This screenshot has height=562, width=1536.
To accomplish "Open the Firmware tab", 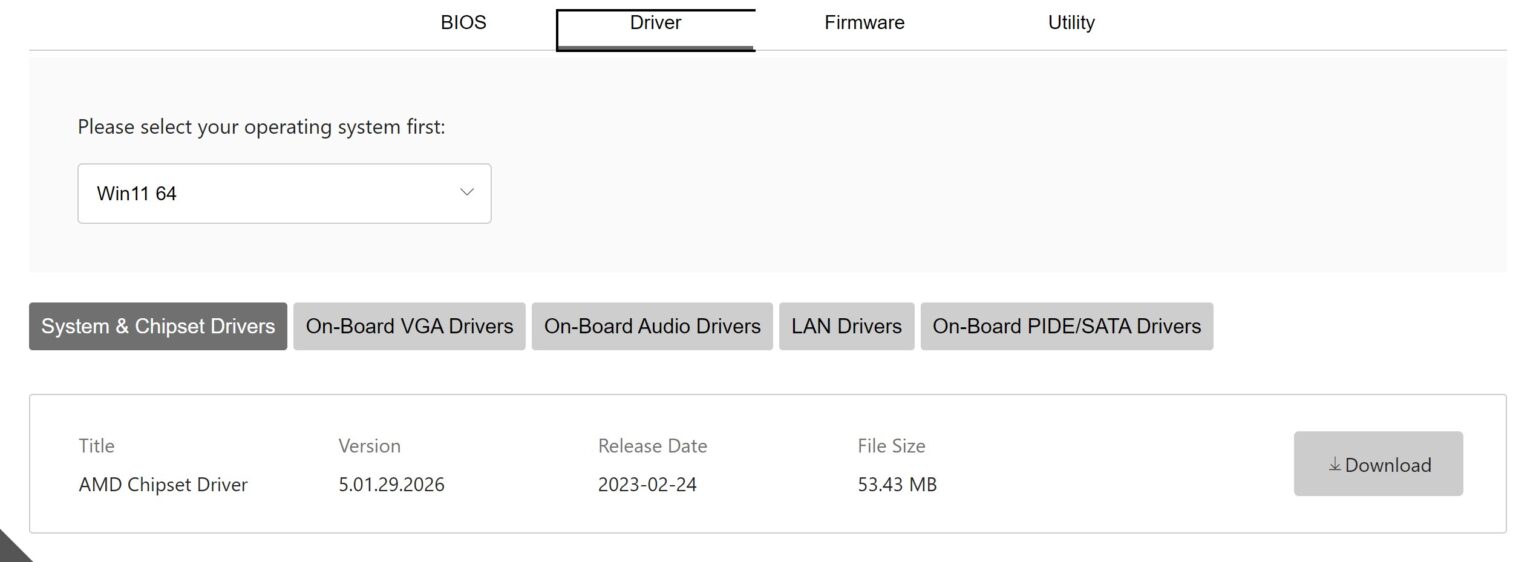I will click(x=864, y=23).
